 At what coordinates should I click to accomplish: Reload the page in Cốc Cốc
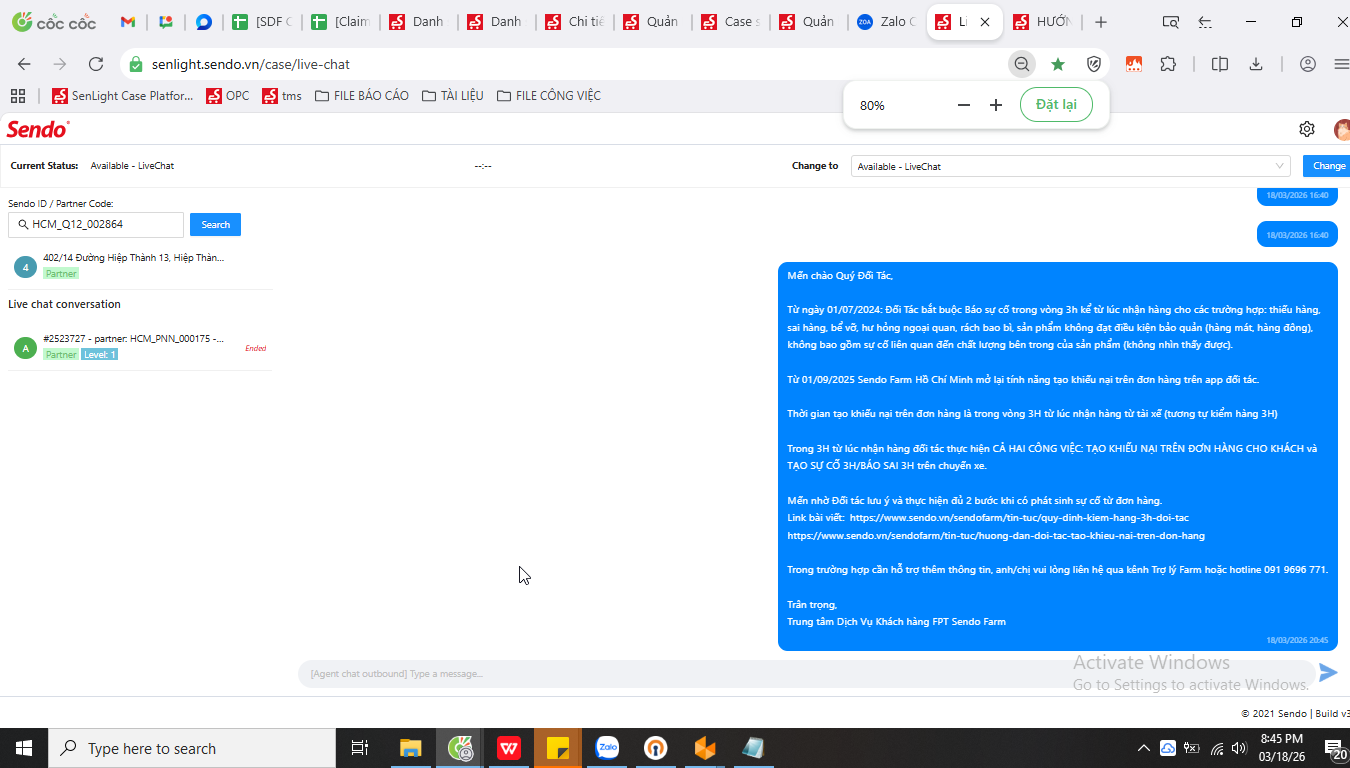96,64
